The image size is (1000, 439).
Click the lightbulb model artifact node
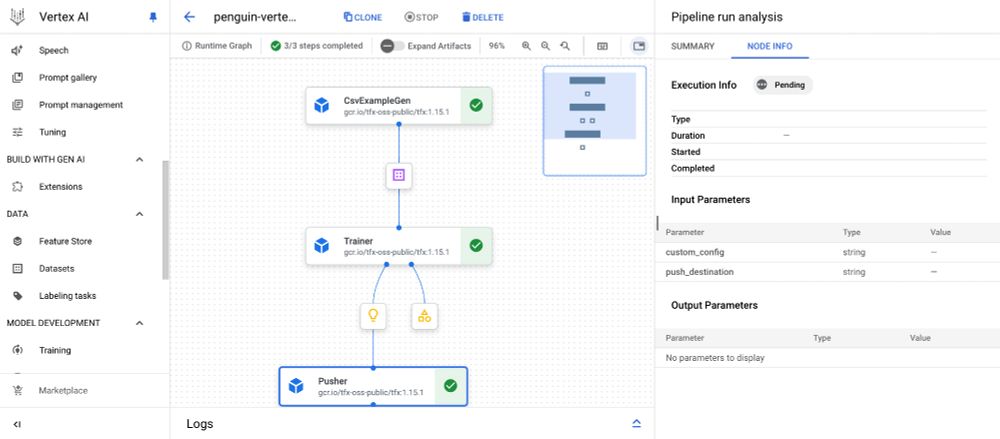373,316
